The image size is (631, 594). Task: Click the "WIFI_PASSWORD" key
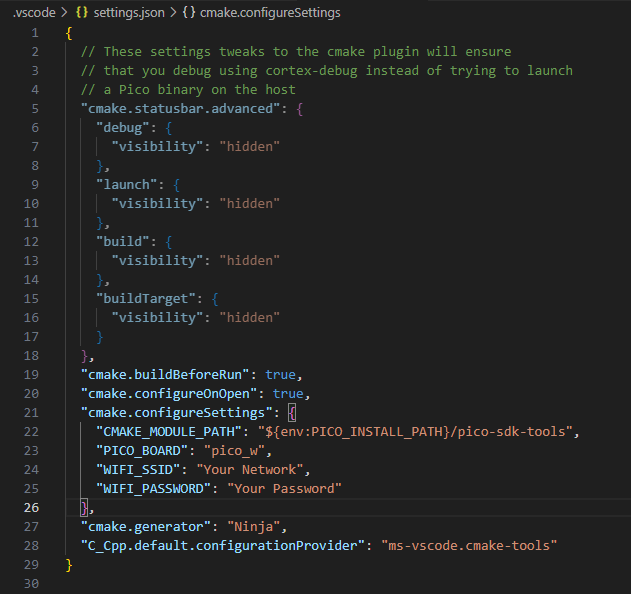click(153, 489)
